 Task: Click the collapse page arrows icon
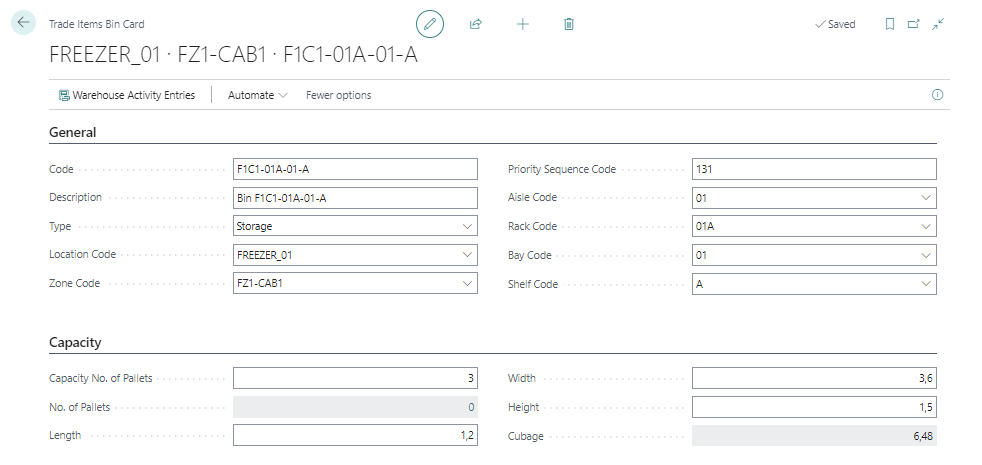[938, 24]
